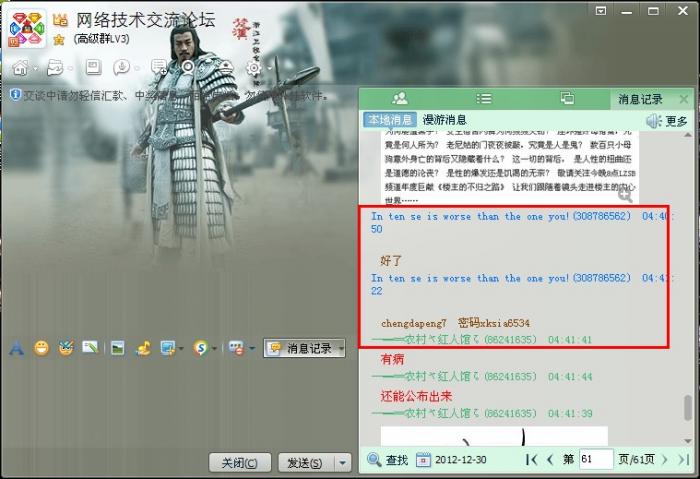700x479 pixels.
Task: Click the circular search icon in top toolbar
Action: tap(188, 67)
